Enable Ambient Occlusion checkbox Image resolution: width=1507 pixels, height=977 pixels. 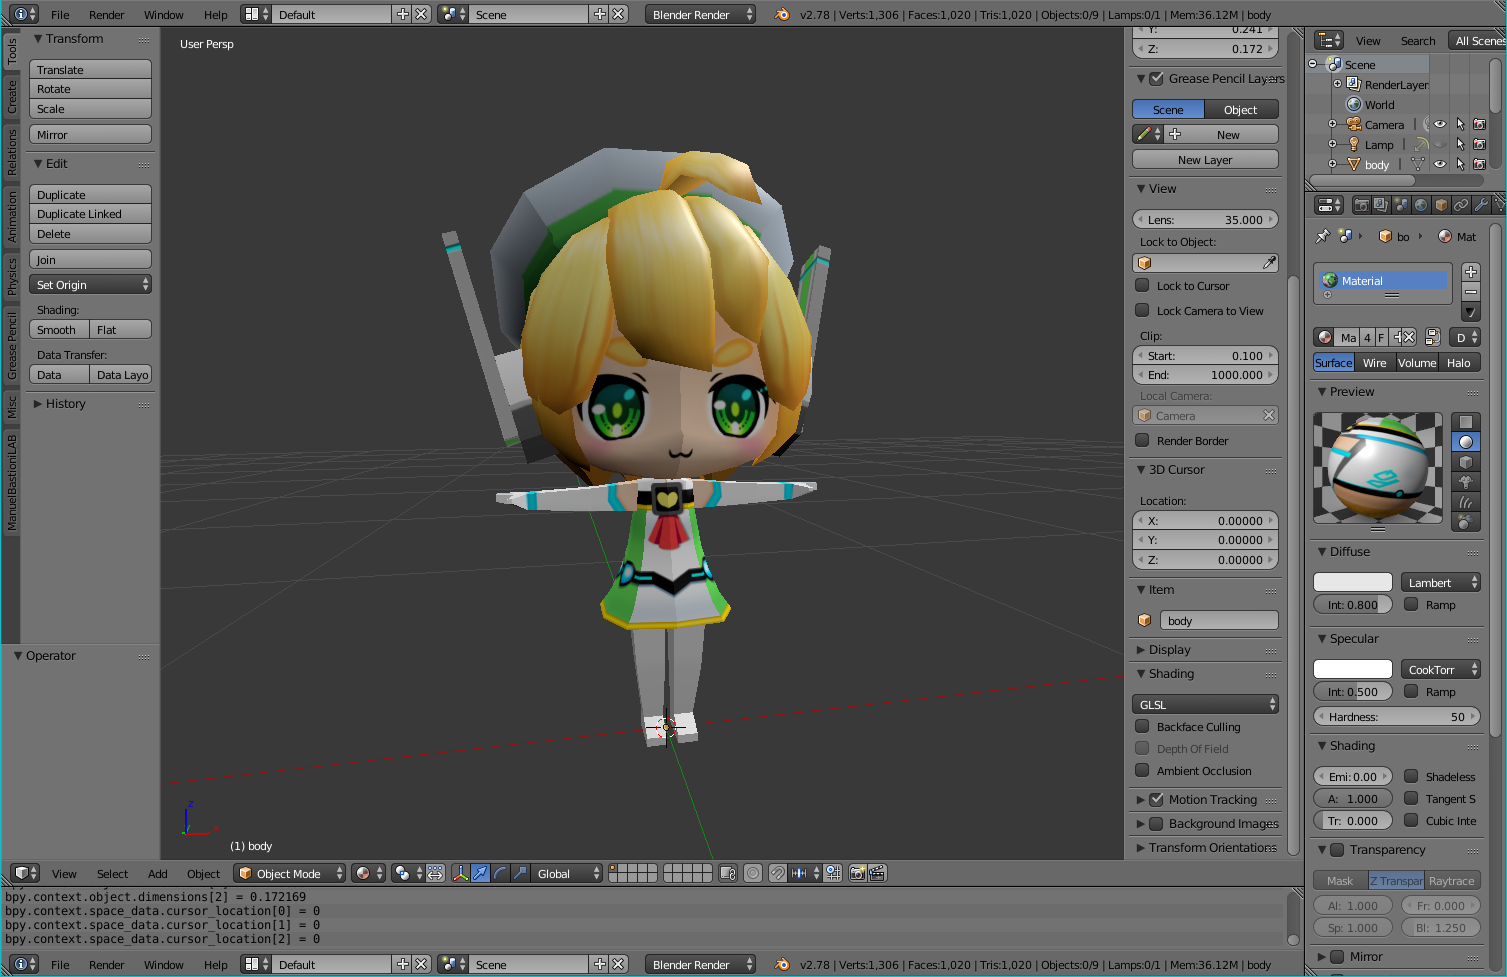(1142, 770)
